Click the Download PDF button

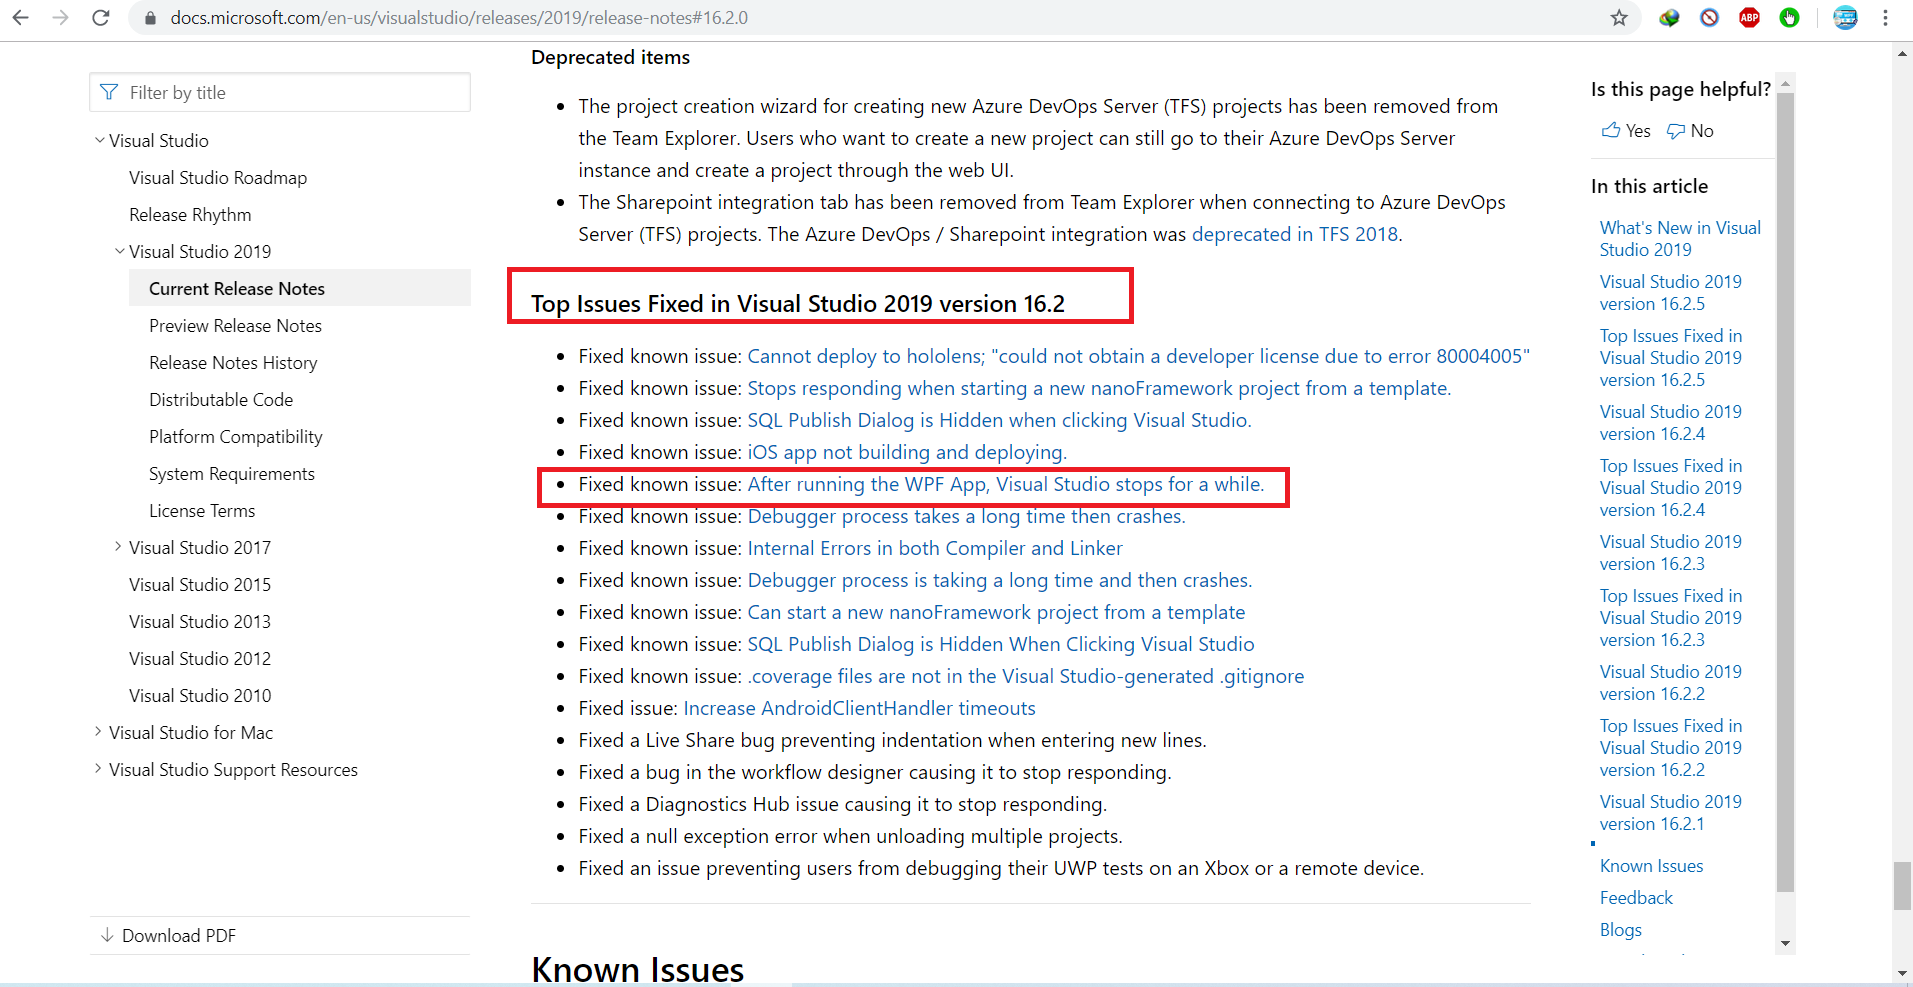click(x=280, y=935)
